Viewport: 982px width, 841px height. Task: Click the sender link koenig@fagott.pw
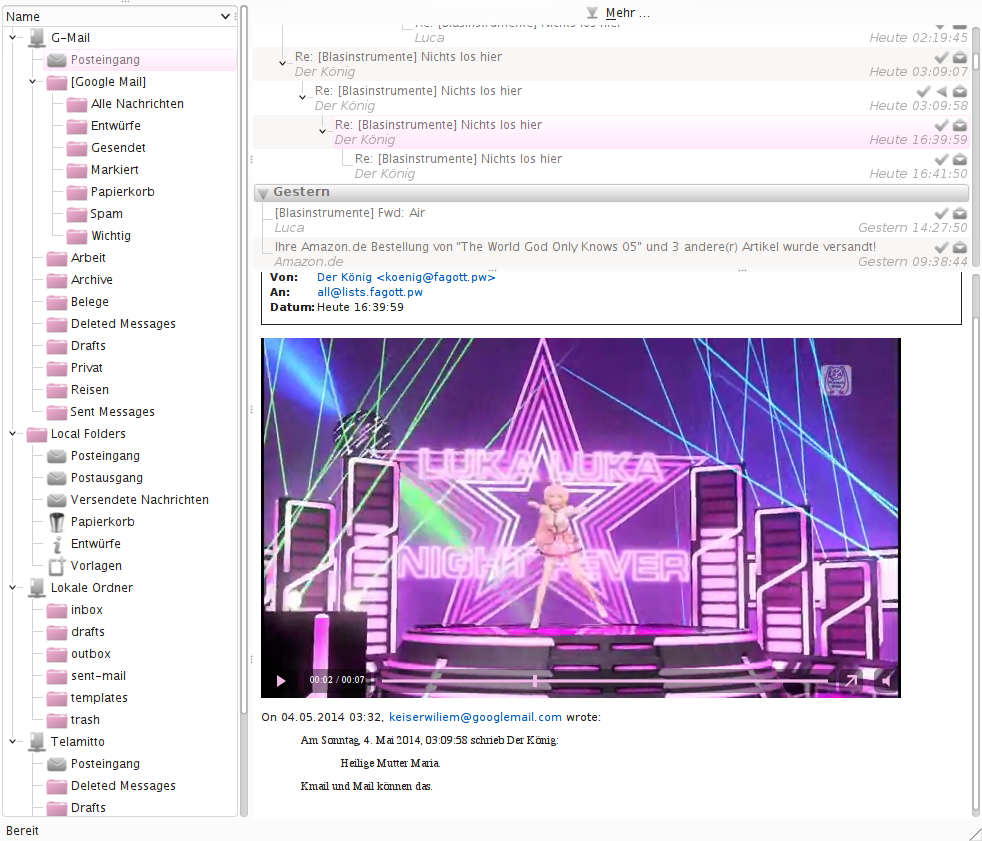click(x=406, y=277)
